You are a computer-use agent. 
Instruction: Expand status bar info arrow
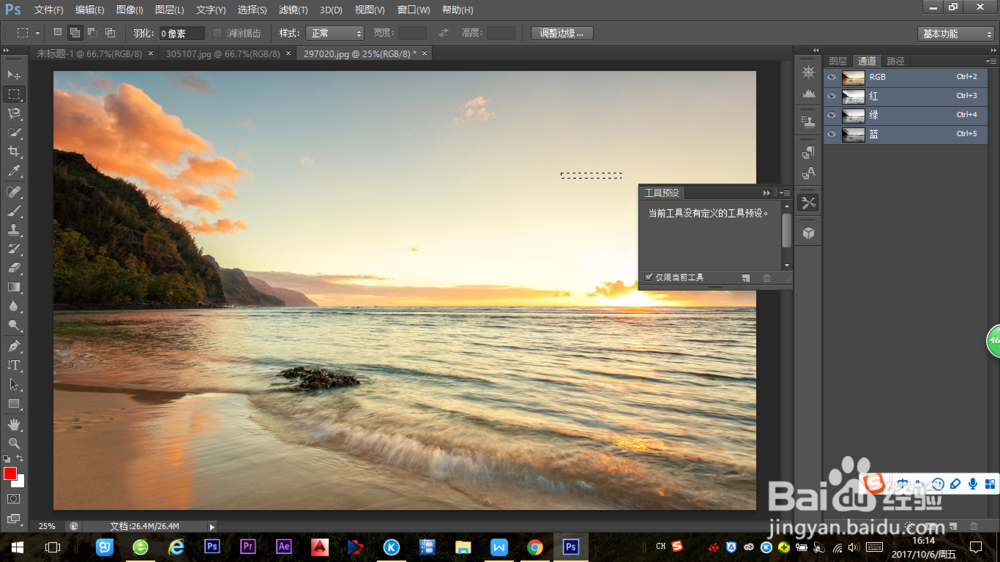click(212, 526)
